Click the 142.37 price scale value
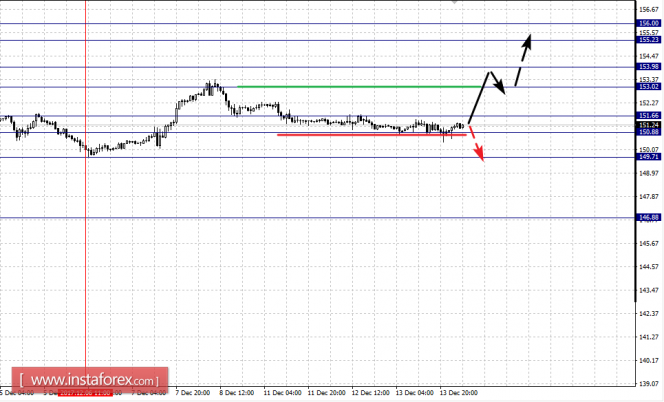The image size is (664, 402). click(x=649, y=313)
